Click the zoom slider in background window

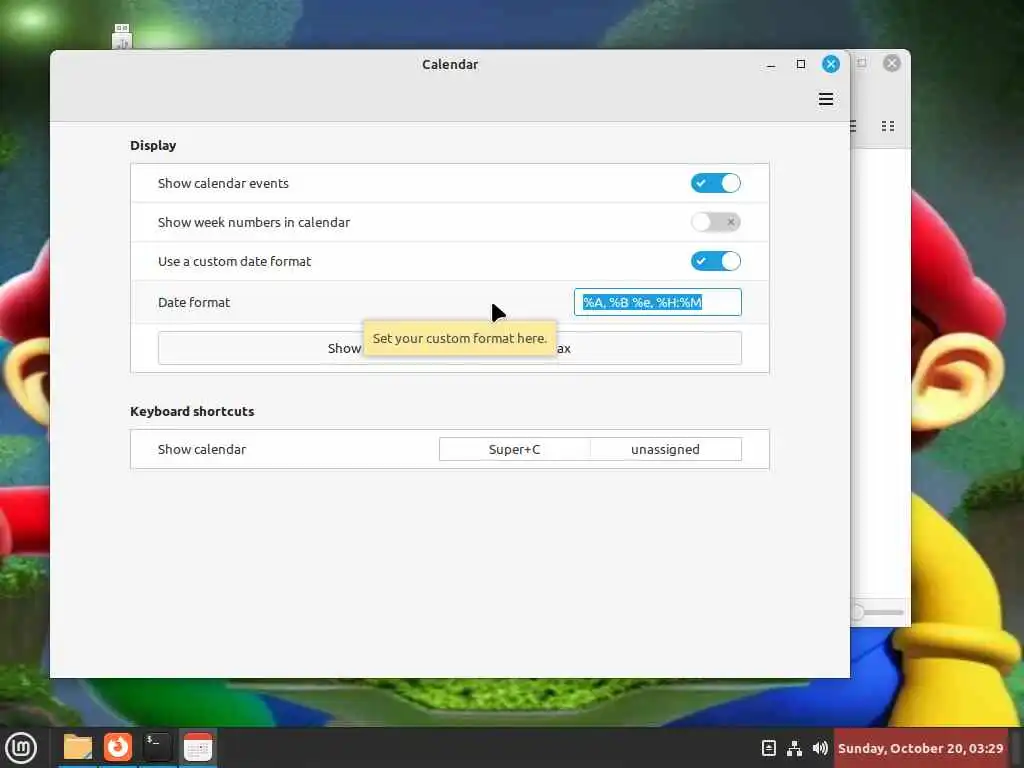coord(878,612)
